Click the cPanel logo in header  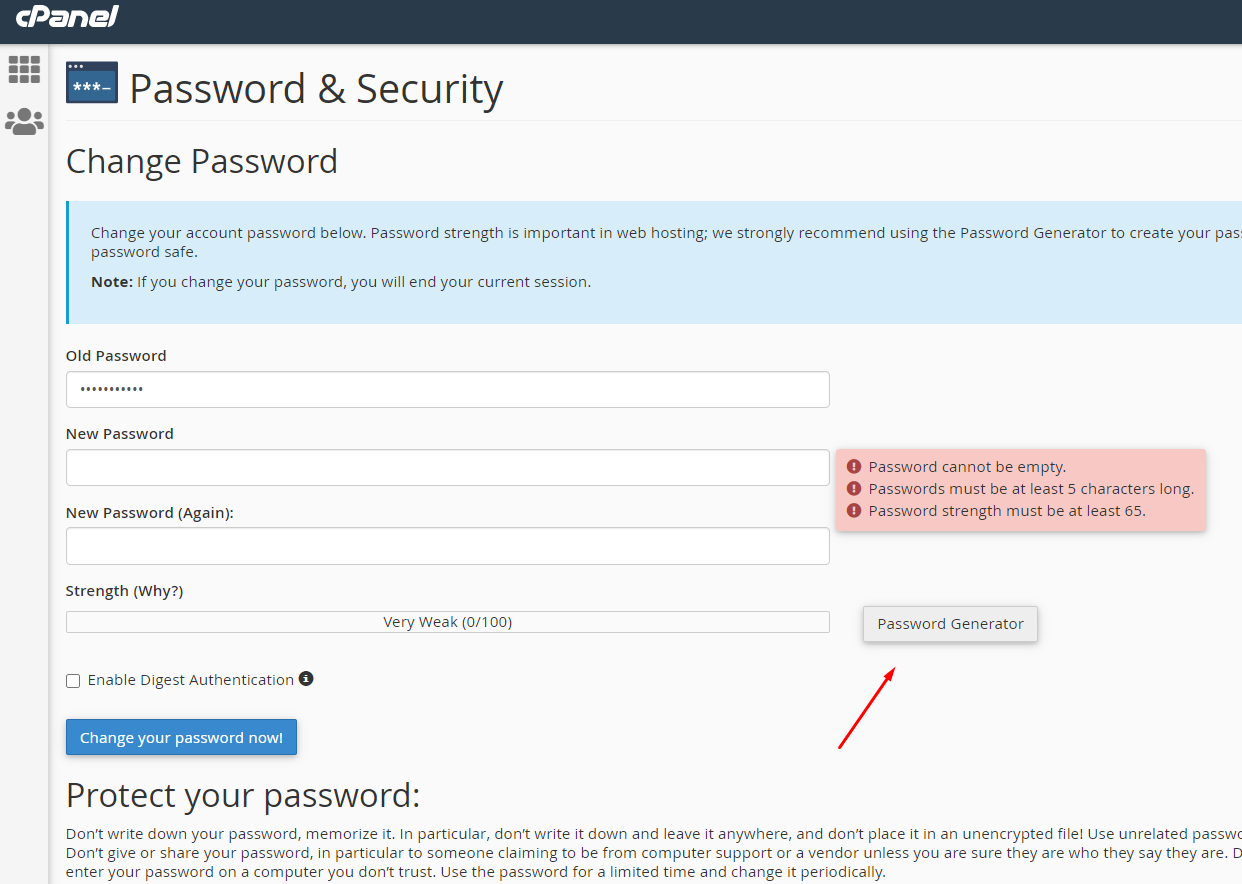(67, 17)
